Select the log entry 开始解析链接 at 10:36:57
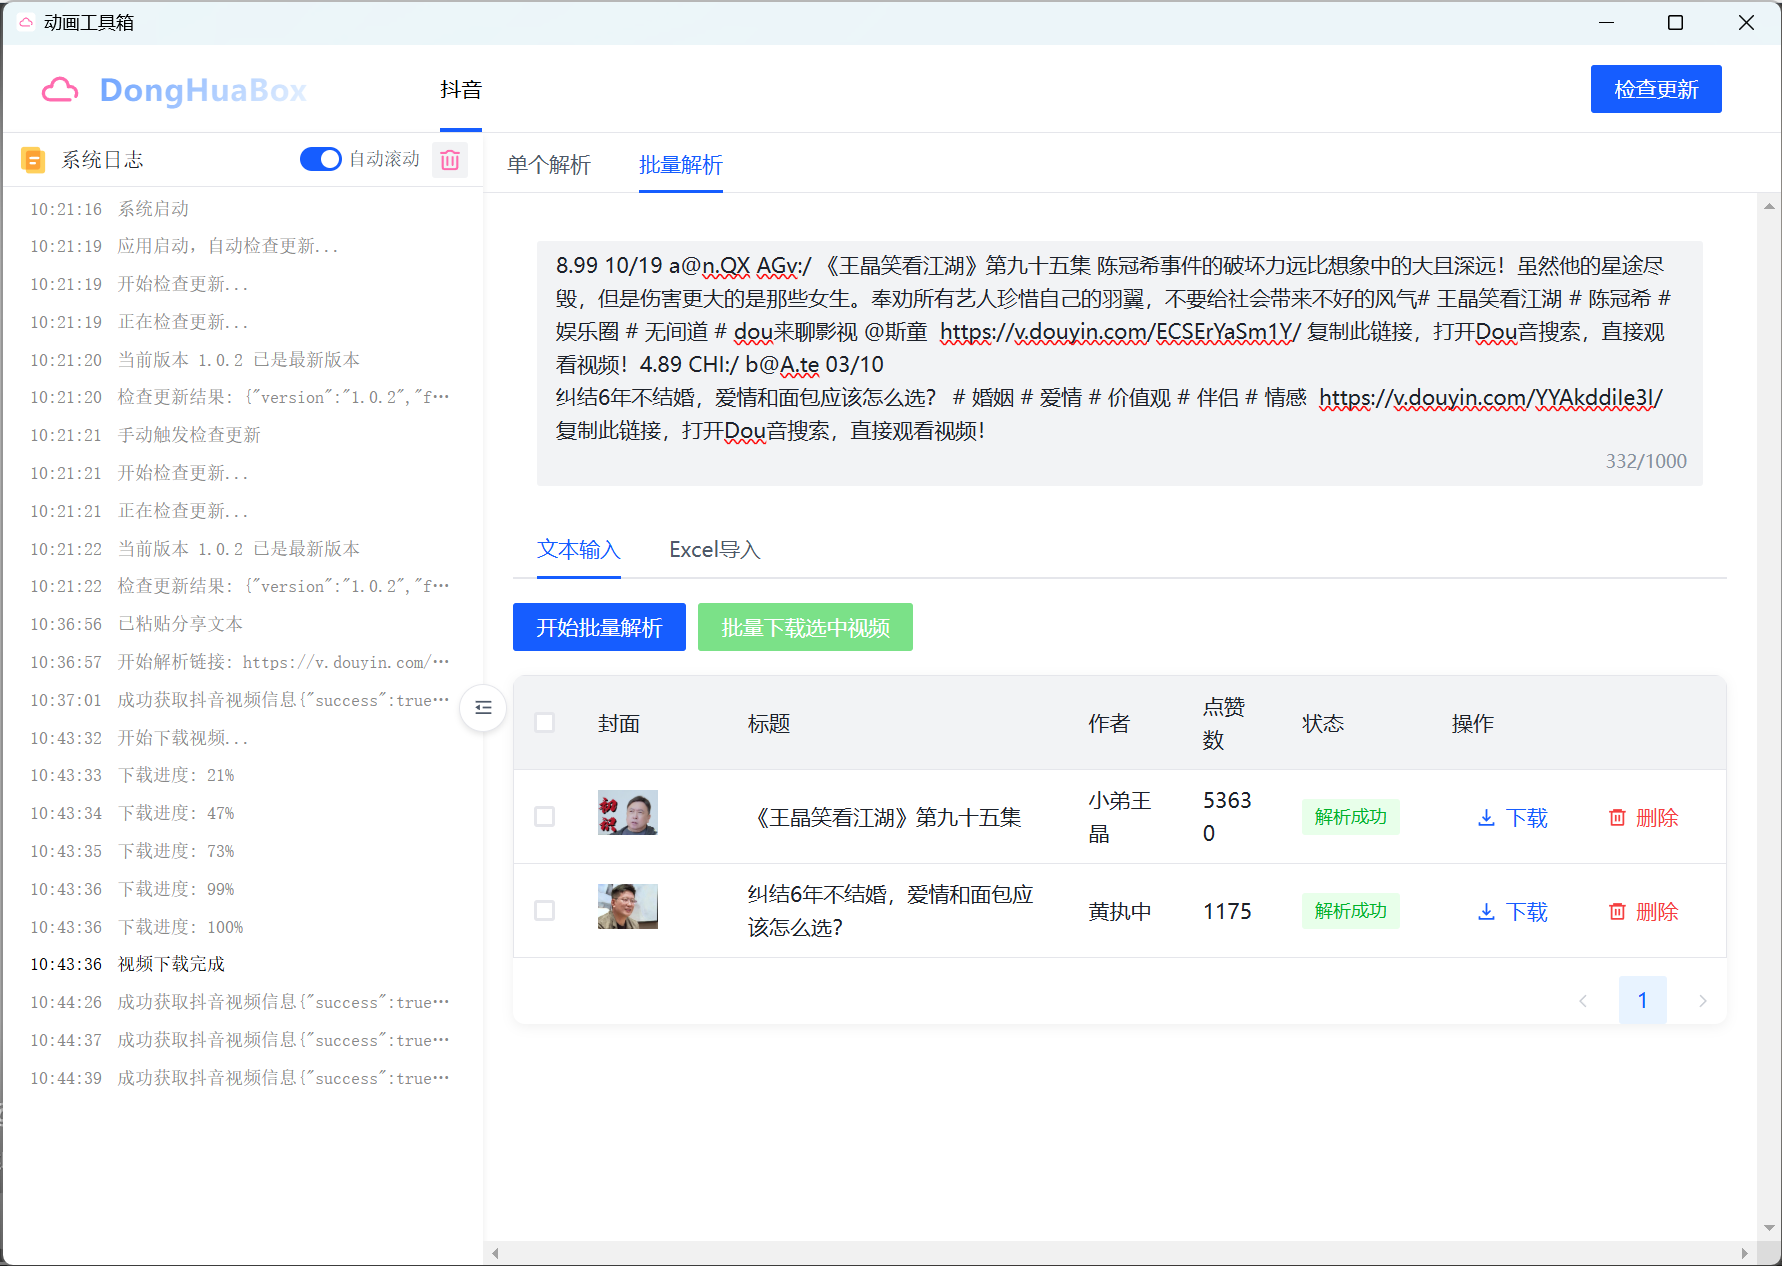This screenshot has height=1266, width=1782. tap(240, 662)
